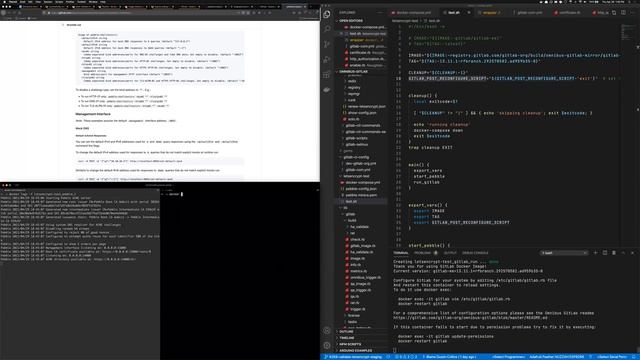This screenshot has height=360, width=640.
Task: Open pebble-config.json in the explorer tree
Action: pyautogui.click(x=361, y=189)
